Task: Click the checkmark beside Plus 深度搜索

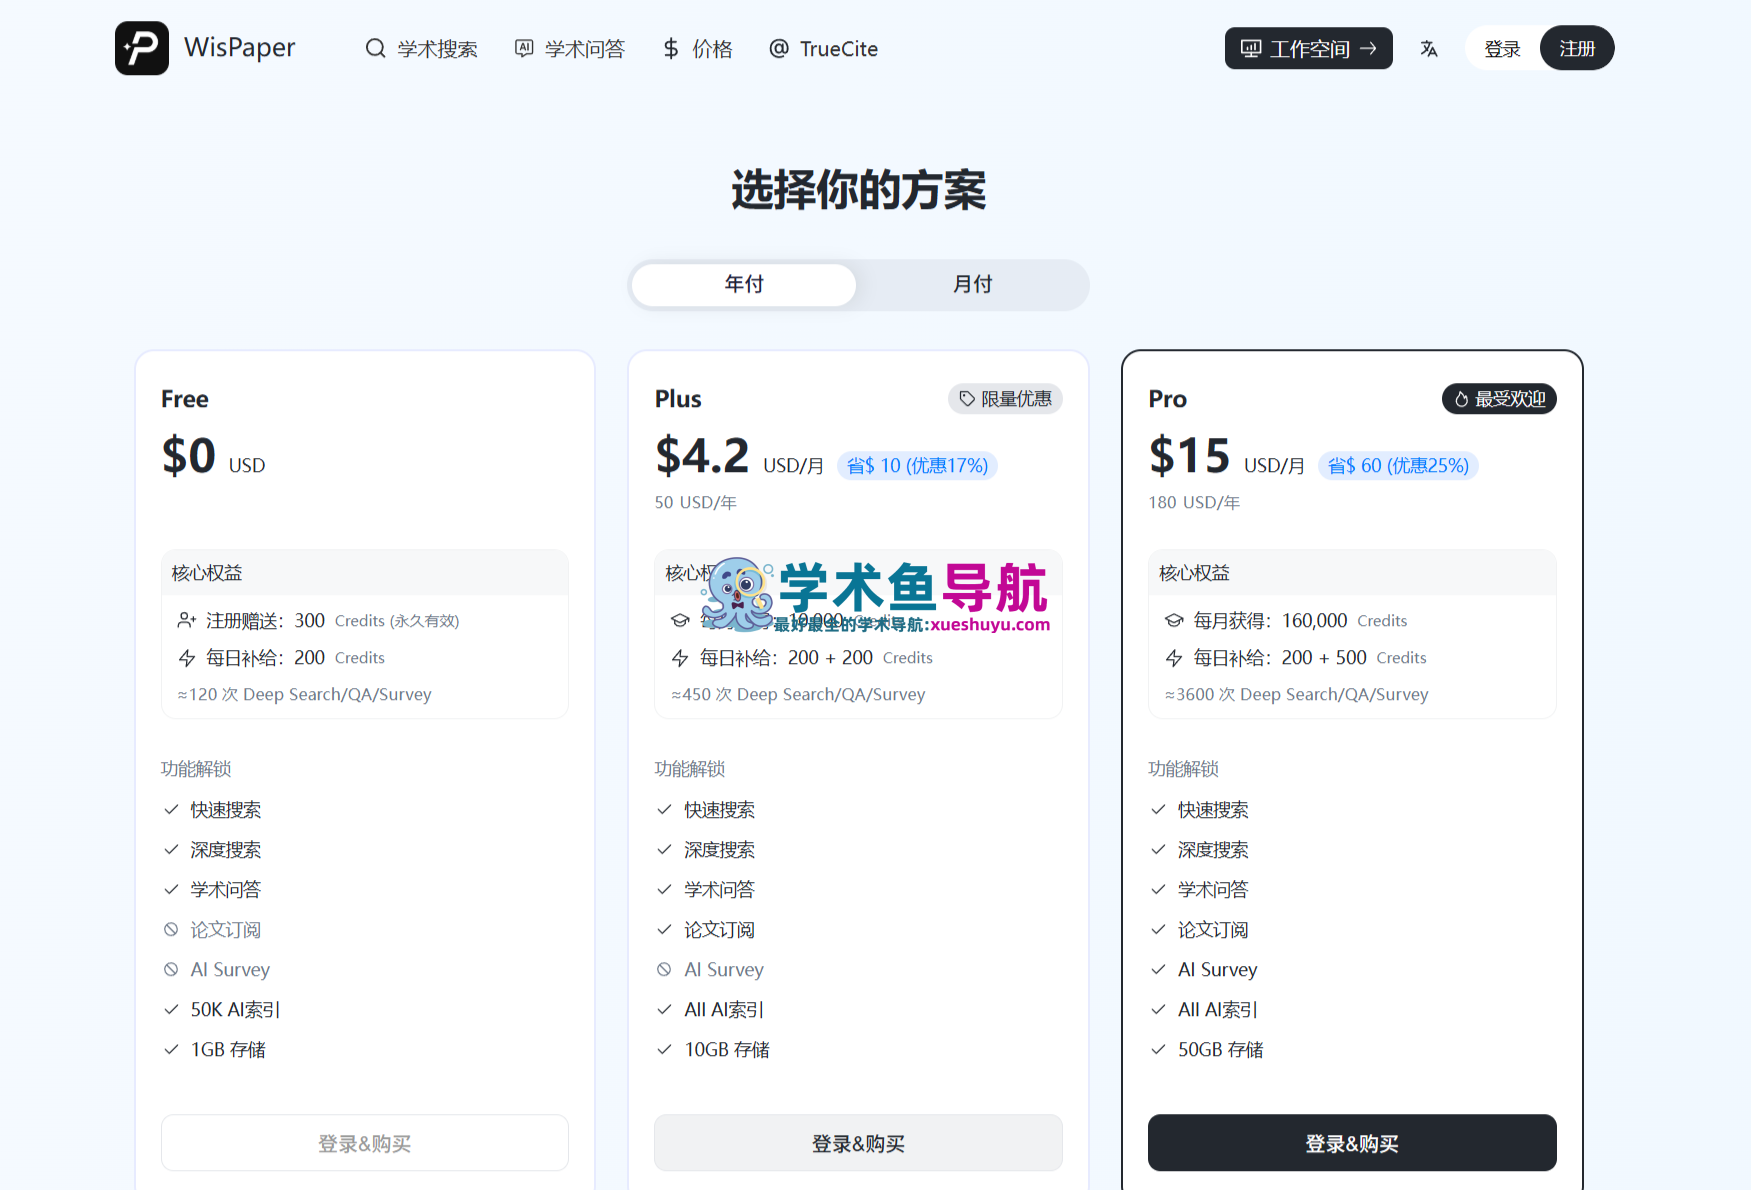Action: (664, 850)
